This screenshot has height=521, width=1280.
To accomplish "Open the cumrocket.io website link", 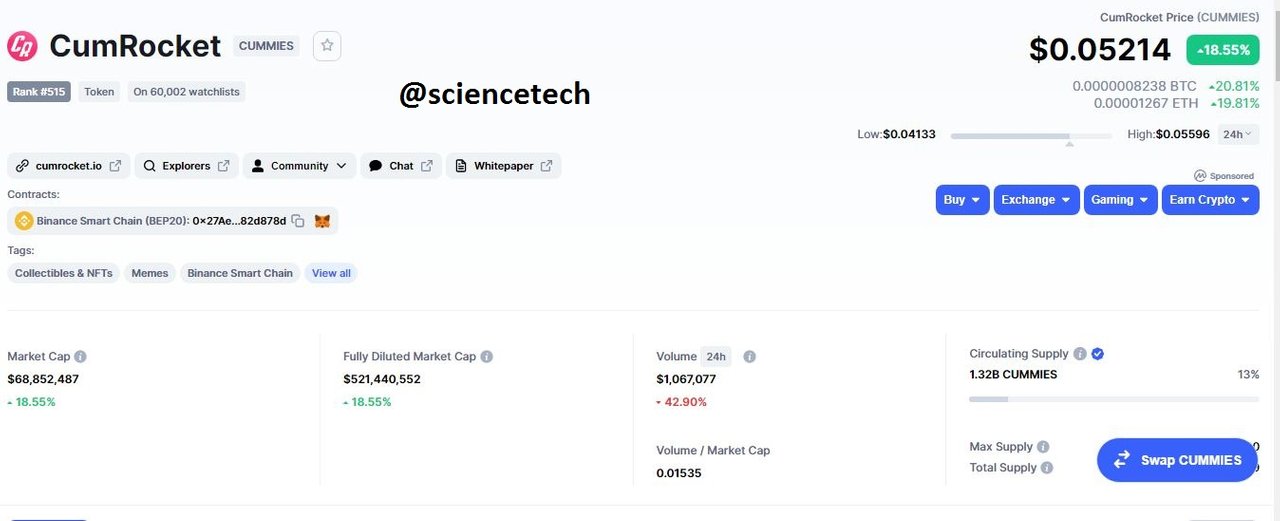I will click(69, 166).
